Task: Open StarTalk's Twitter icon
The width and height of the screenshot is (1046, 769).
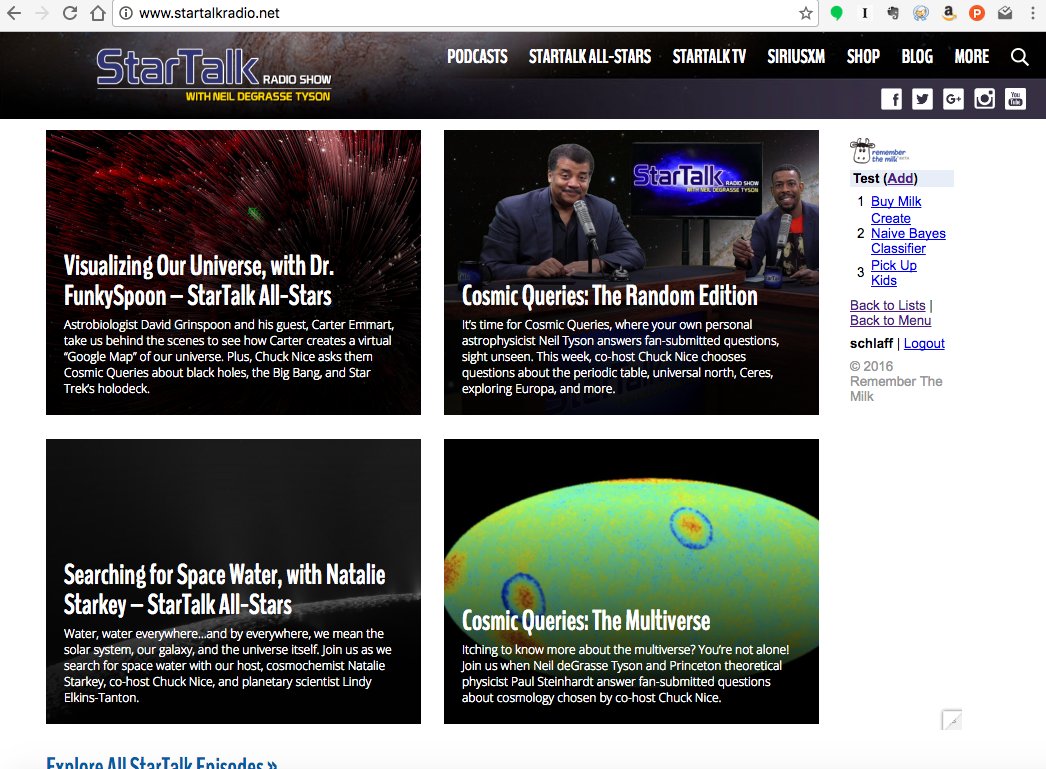Action: [922, 99]
